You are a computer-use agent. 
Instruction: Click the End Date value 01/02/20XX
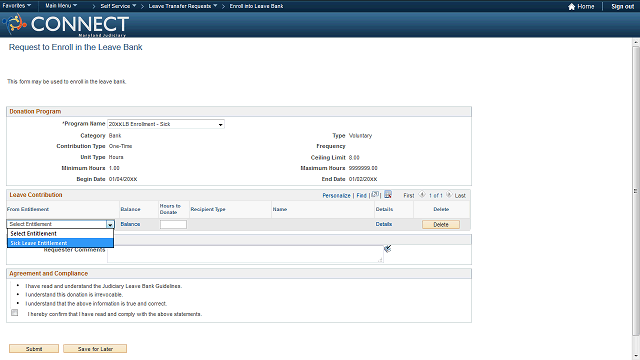363,179
